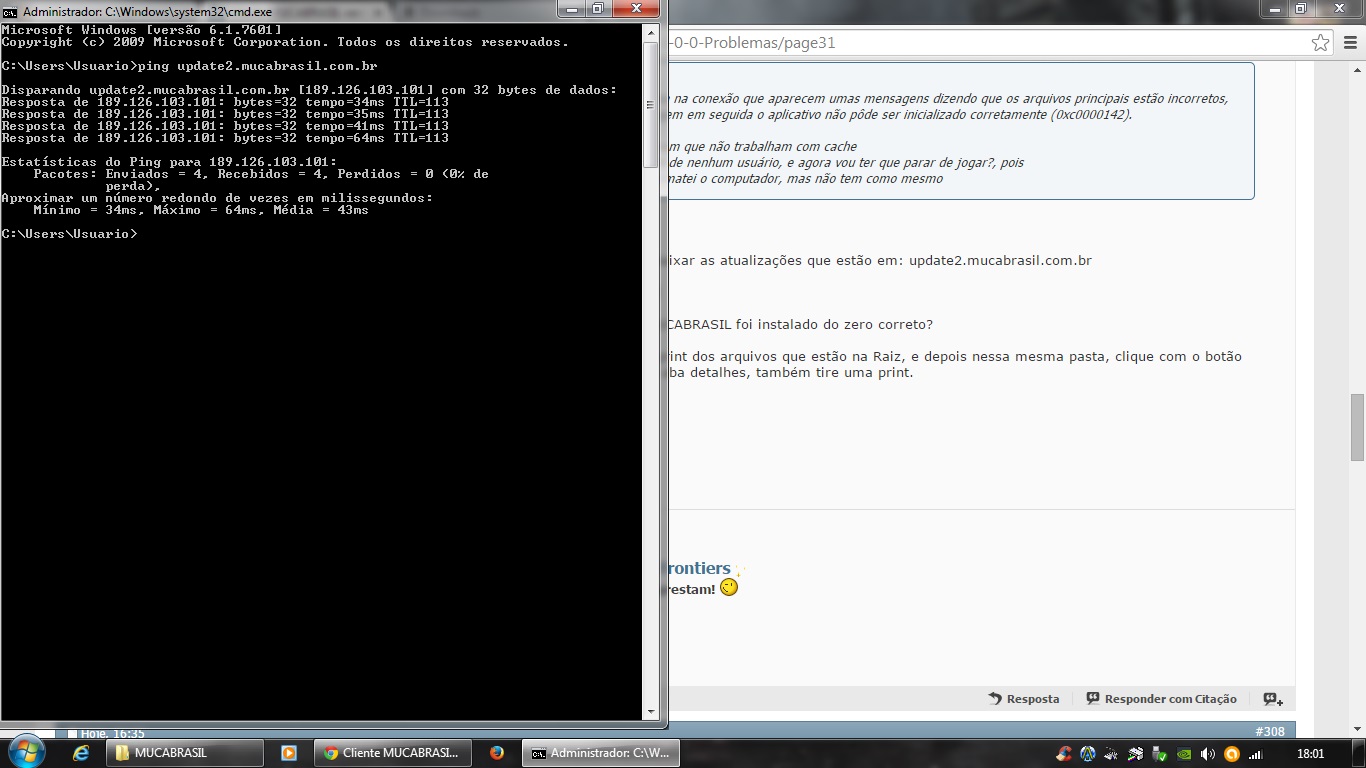This screenshot has width=1366, height=768.
Task: Open Windows Media Player taskbar icon
Action: point(288,753)
